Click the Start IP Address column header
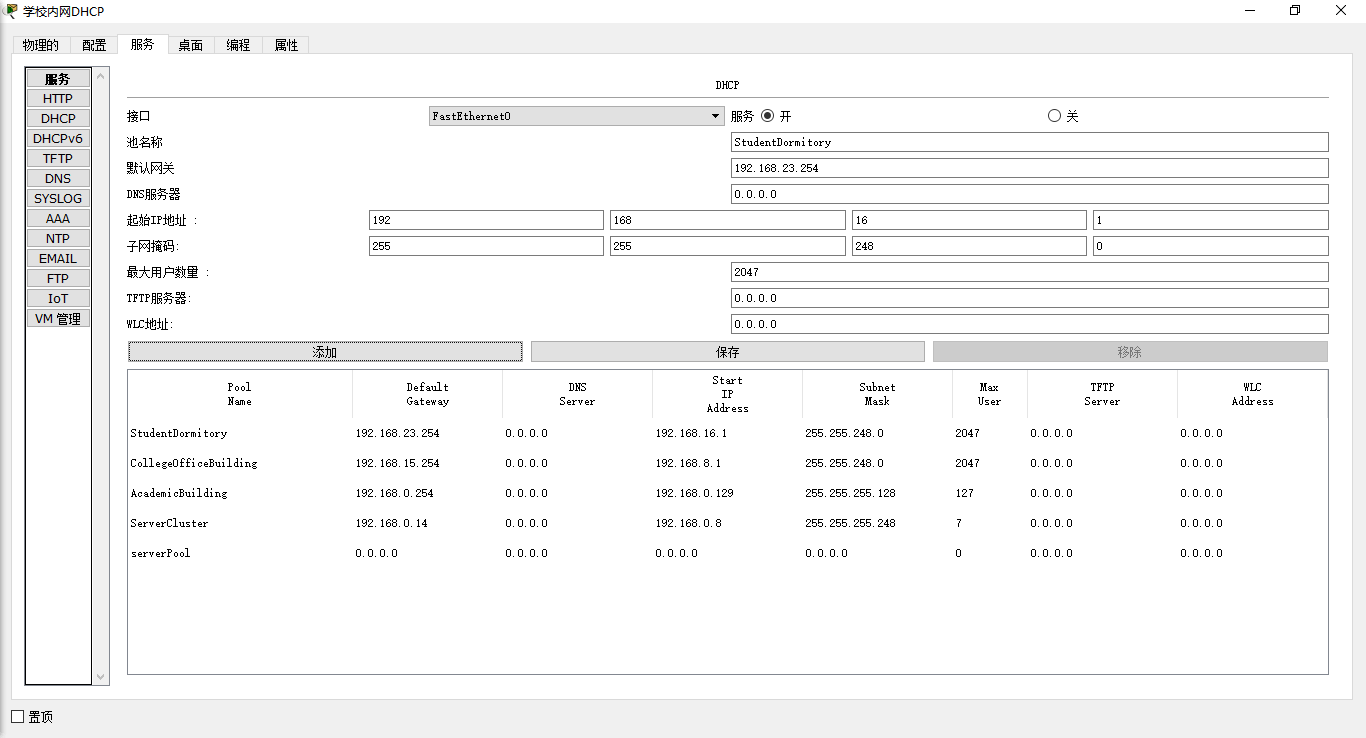 pos(727,394)
